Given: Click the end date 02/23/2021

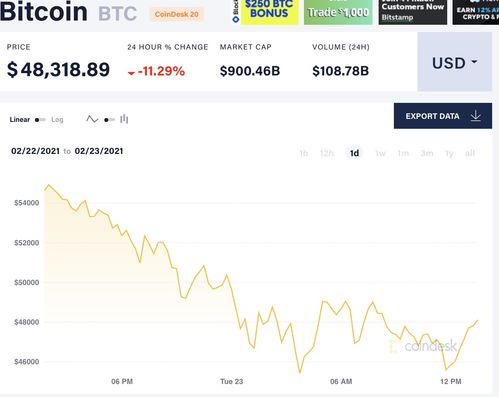Looking at the screenshot, I should pos(99,151).
